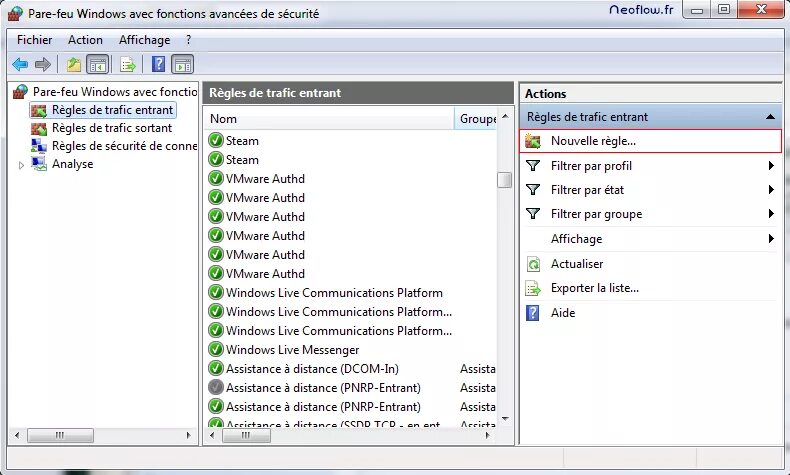Toggle the Action pane toolbar icon
Image resolution: width=790 pixels, height=475 pixels.
[182, 64]
